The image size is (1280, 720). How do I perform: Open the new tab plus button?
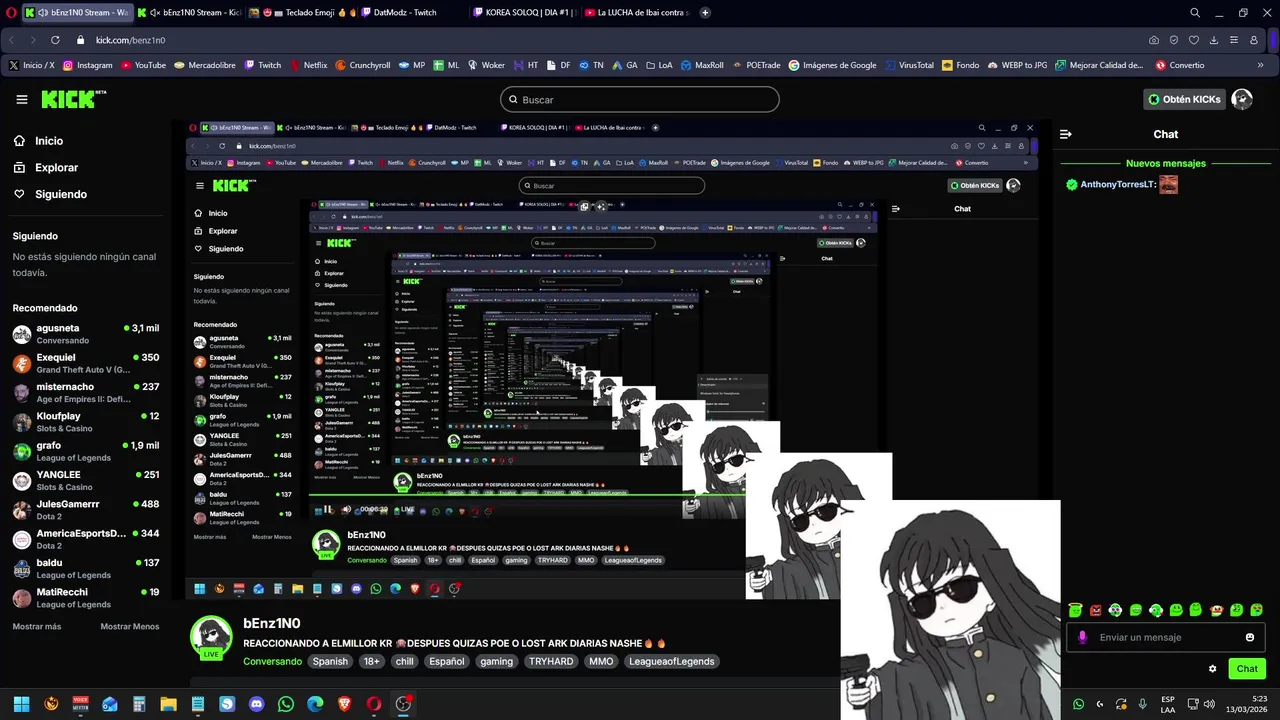[x=705, y=13]
